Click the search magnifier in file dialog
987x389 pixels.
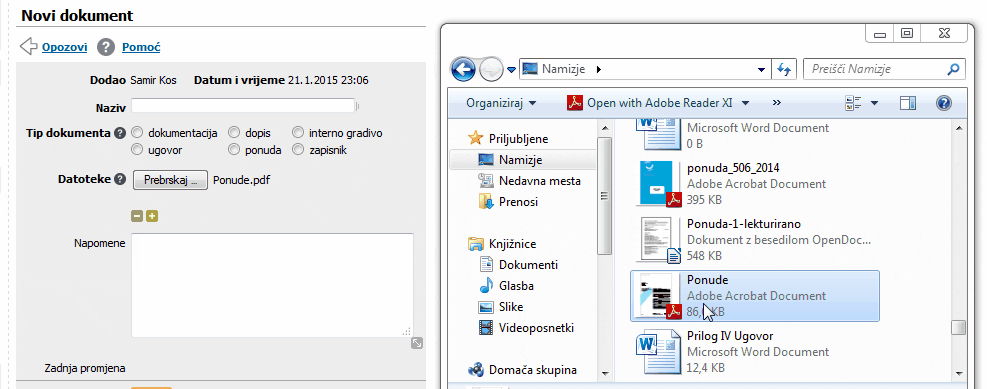(x=954, y=69)
